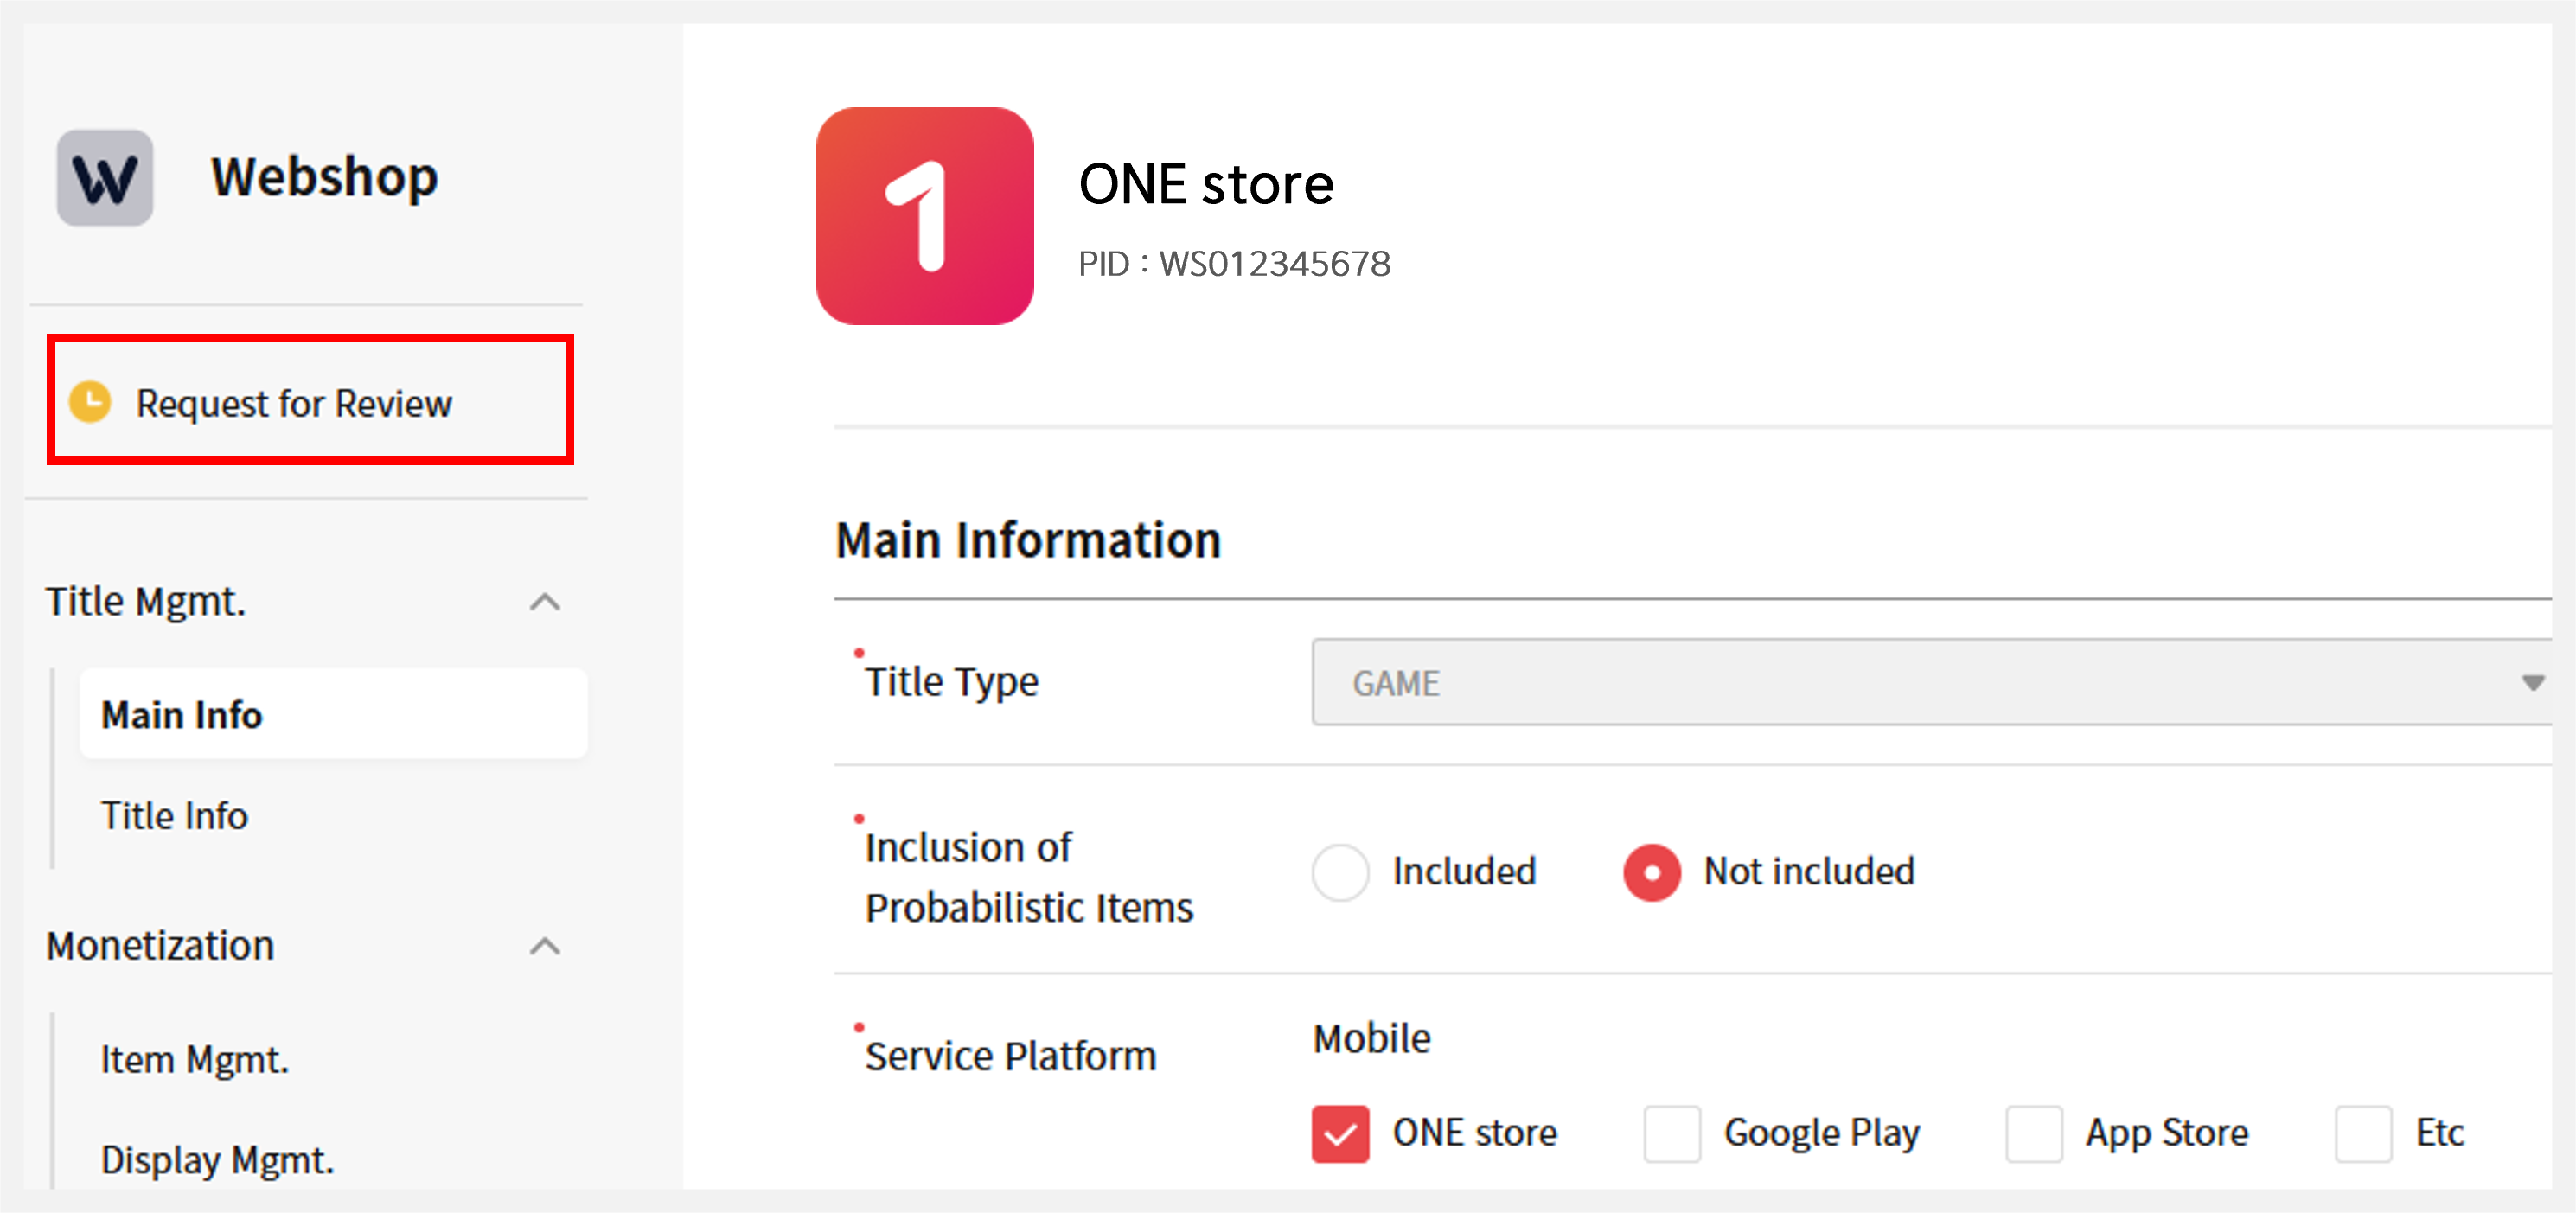Click the Webshop title text
Viewport: 2576px width, 1213px height.
click(x=324, y=178)
